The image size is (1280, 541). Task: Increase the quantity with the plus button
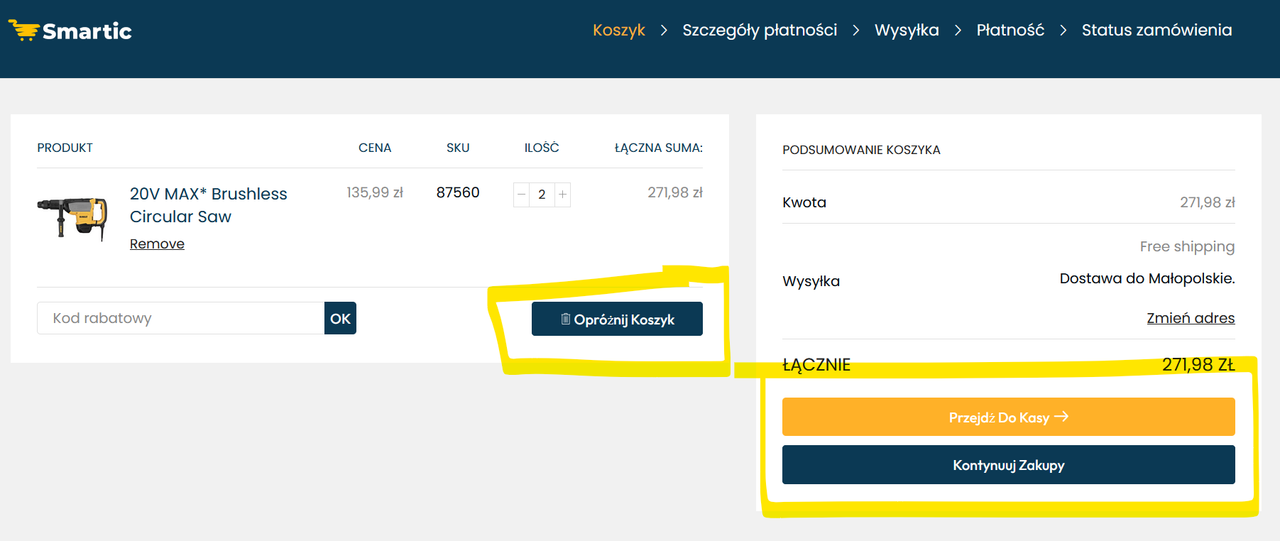[x=562, y=194]
